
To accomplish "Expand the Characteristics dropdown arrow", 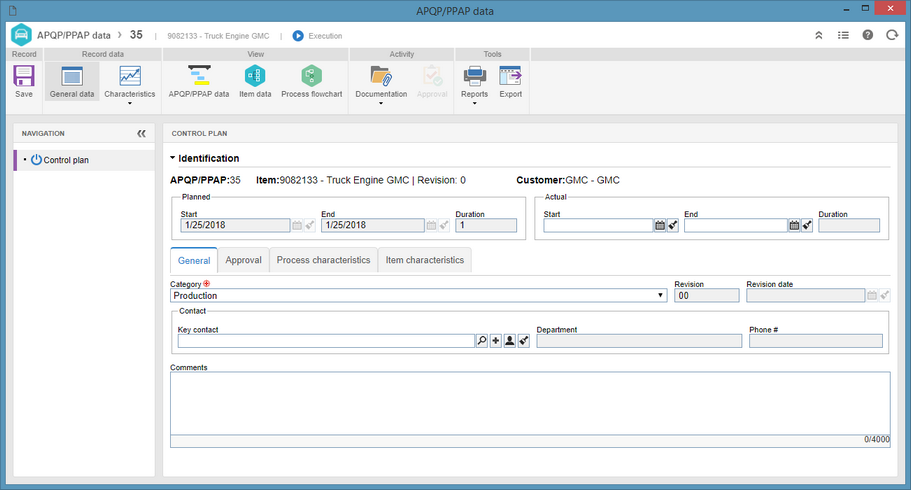I will 130,103.
